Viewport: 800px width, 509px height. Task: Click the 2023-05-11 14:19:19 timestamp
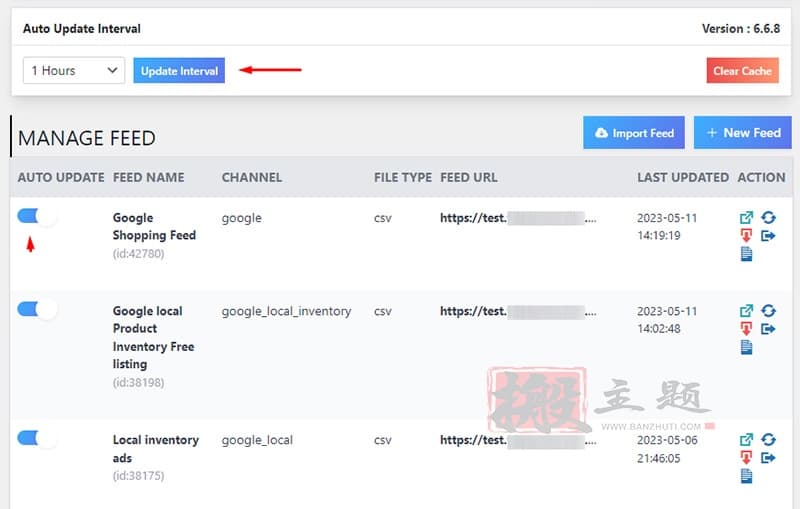[667, 226]
